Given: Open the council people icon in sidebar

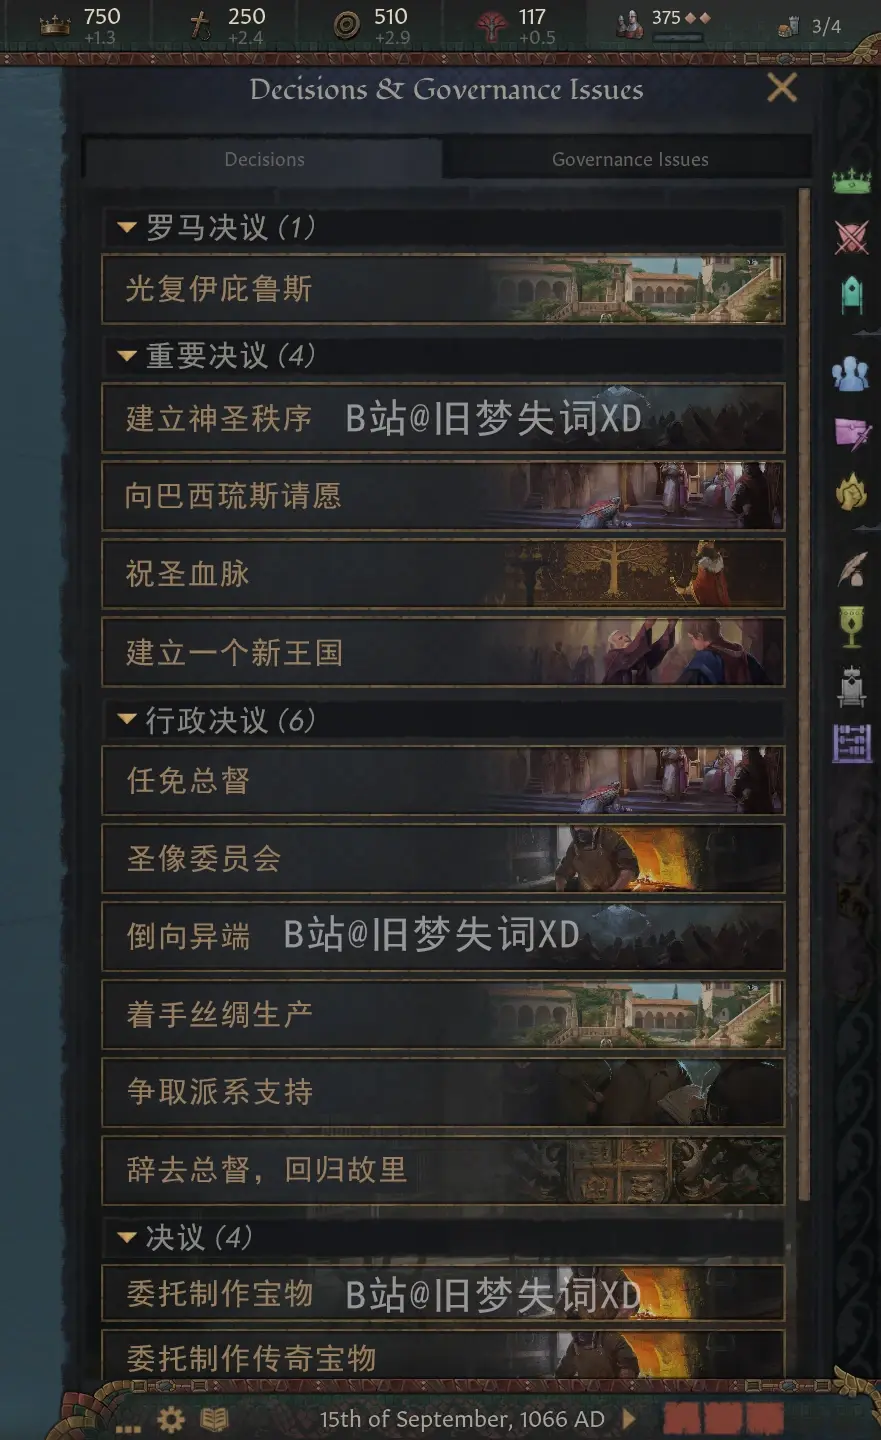Looking at the screenshot, I should tap(851, 375).
